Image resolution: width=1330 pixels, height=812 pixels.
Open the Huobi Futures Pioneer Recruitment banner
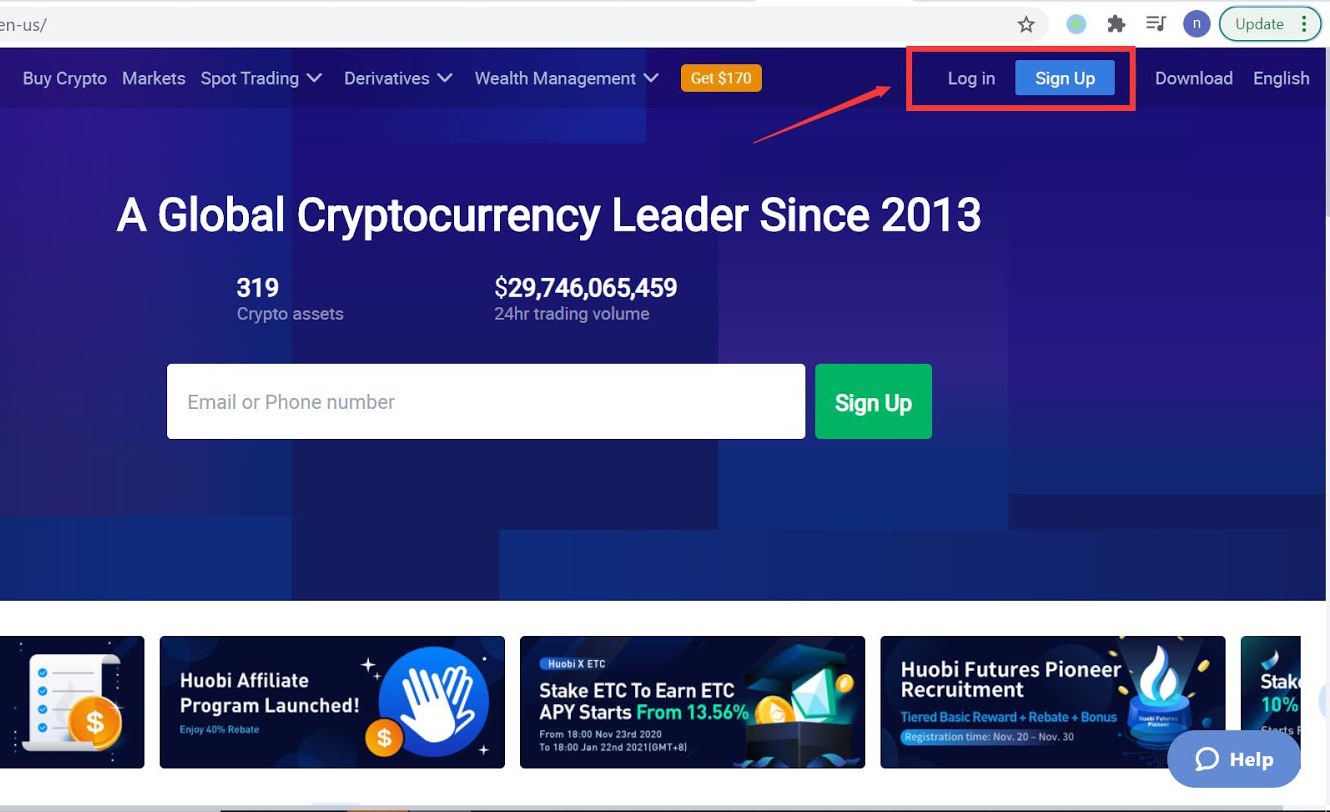pyautogui.click(x=1052, y=702)
